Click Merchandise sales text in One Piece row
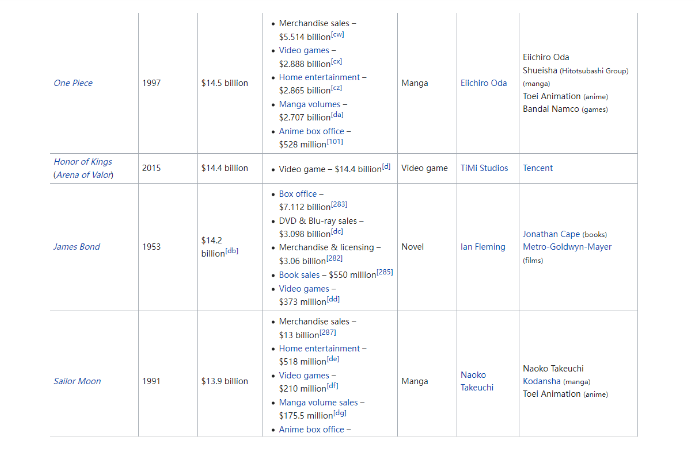This screenshot has height=449, width=695. pyautogui.click(x=314, y=23)
